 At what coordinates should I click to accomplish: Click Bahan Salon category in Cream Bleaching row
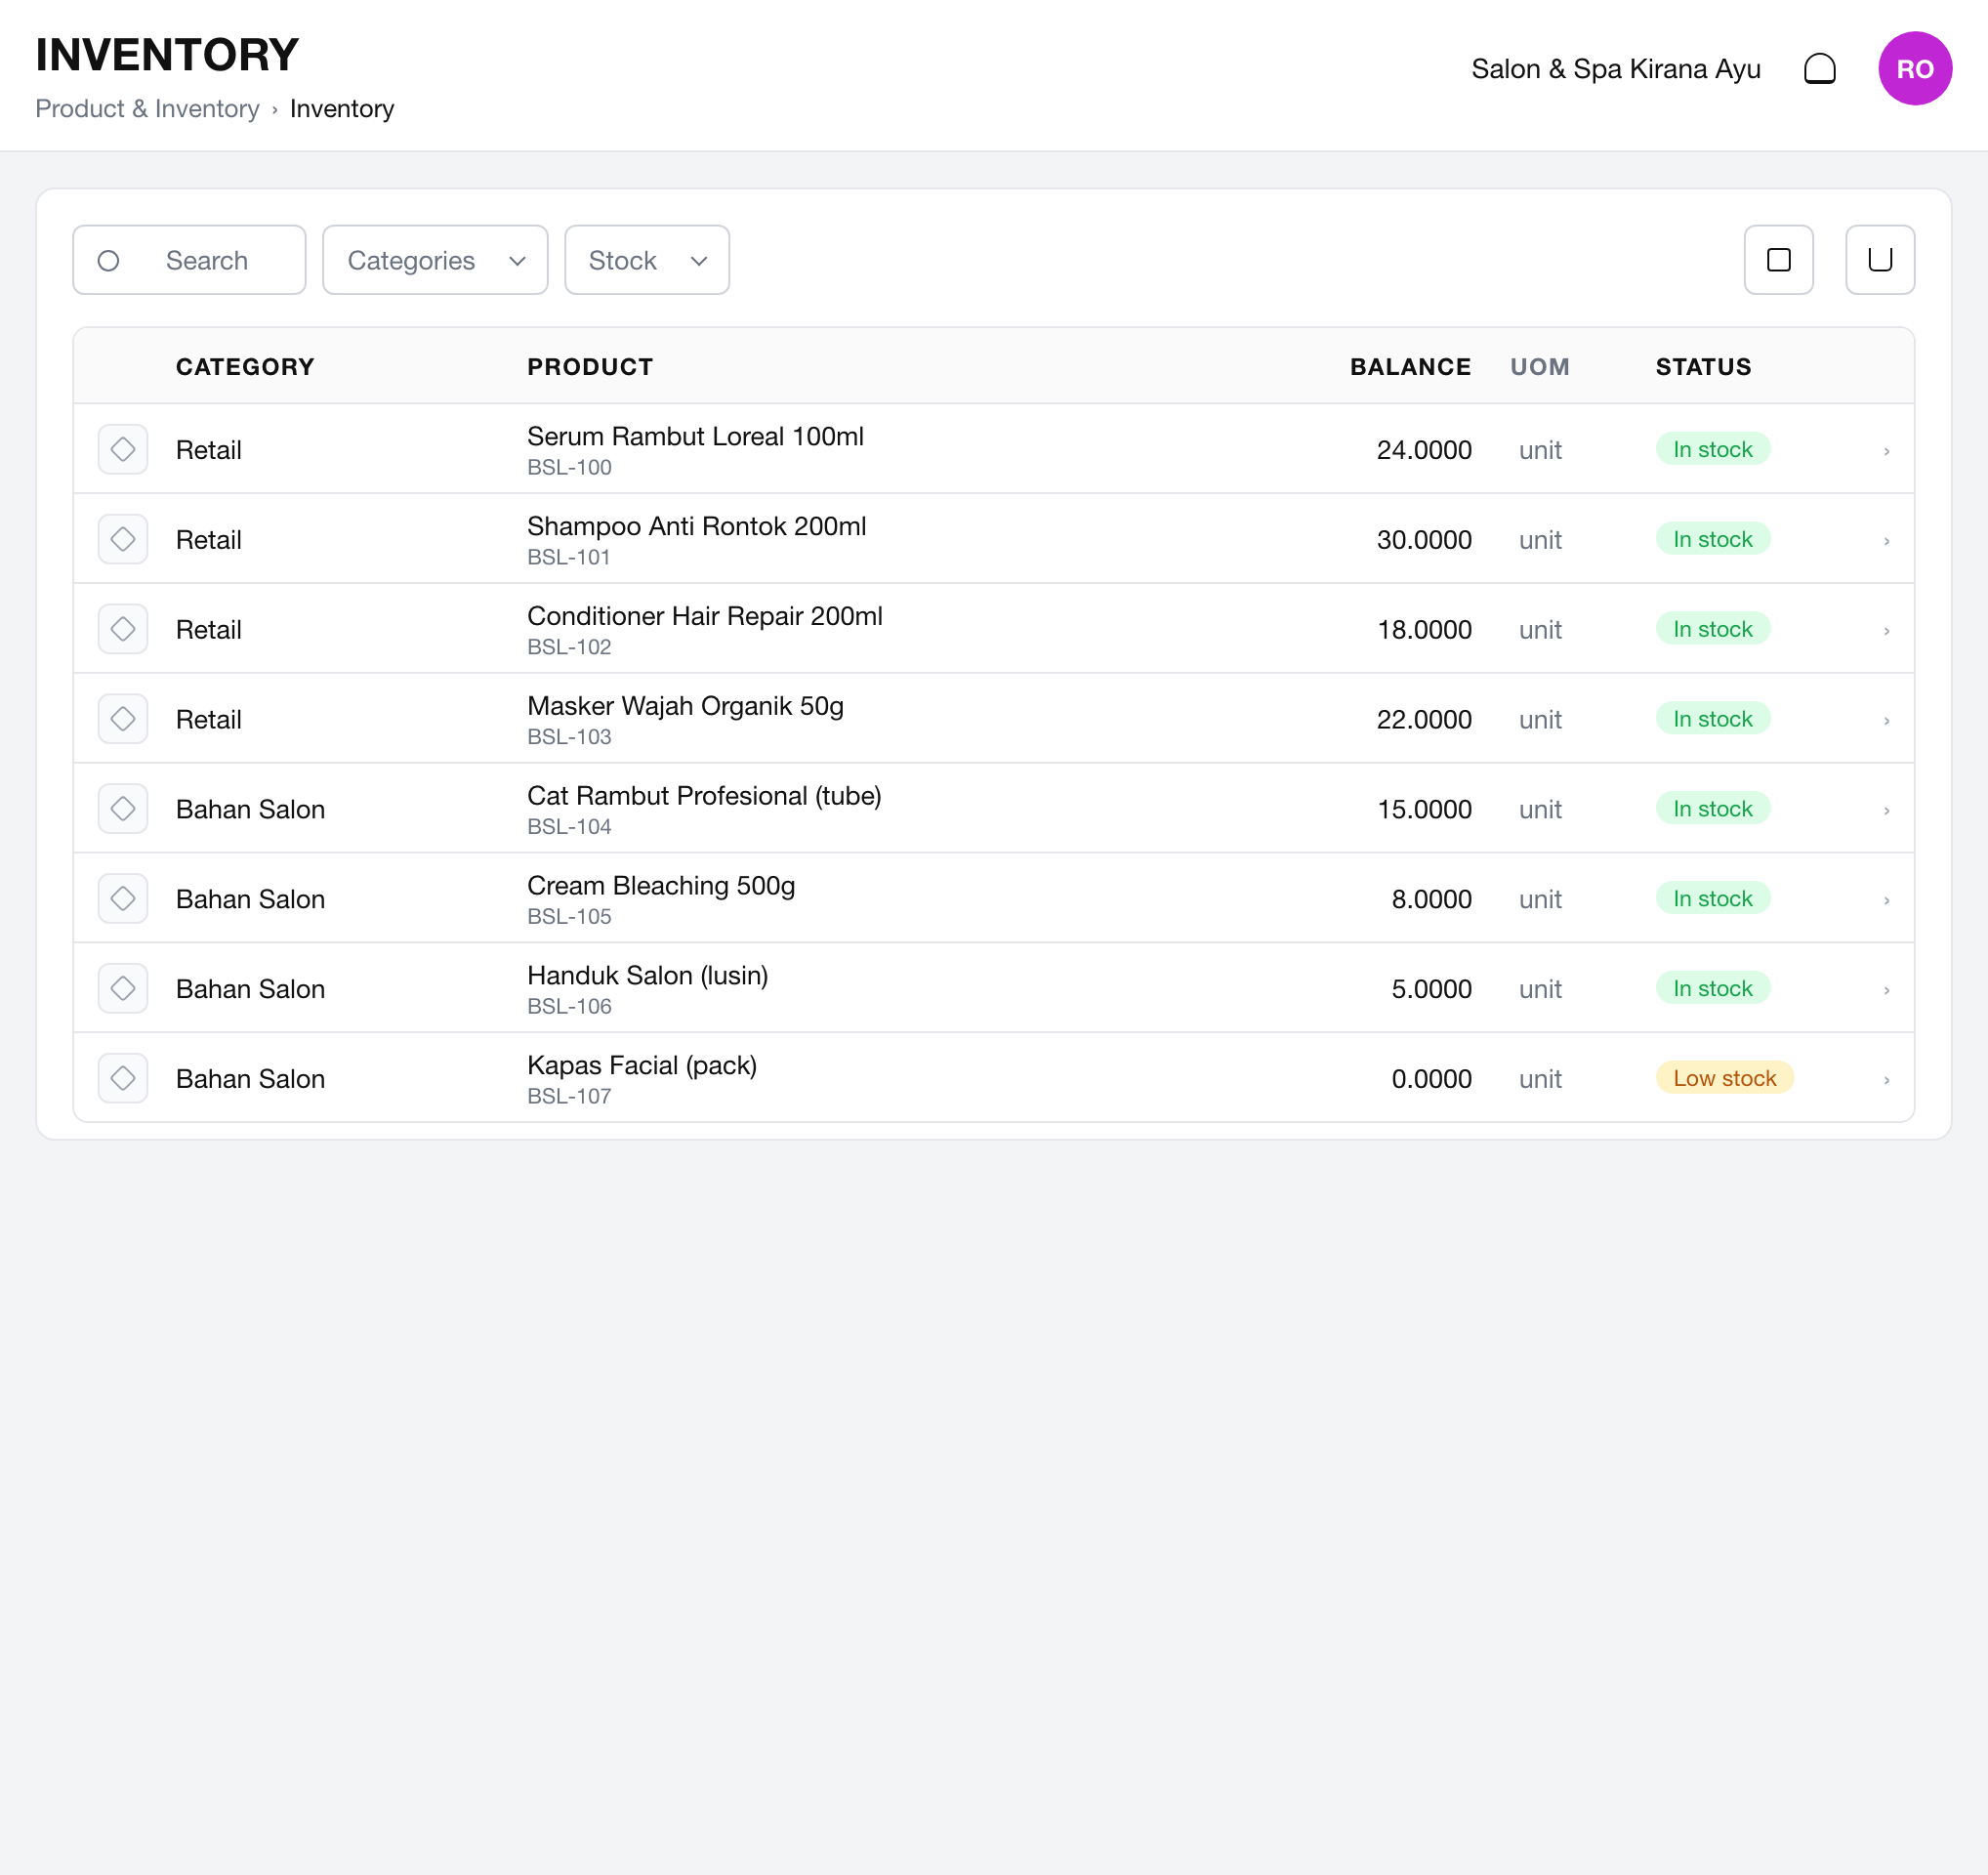[250, 899]
